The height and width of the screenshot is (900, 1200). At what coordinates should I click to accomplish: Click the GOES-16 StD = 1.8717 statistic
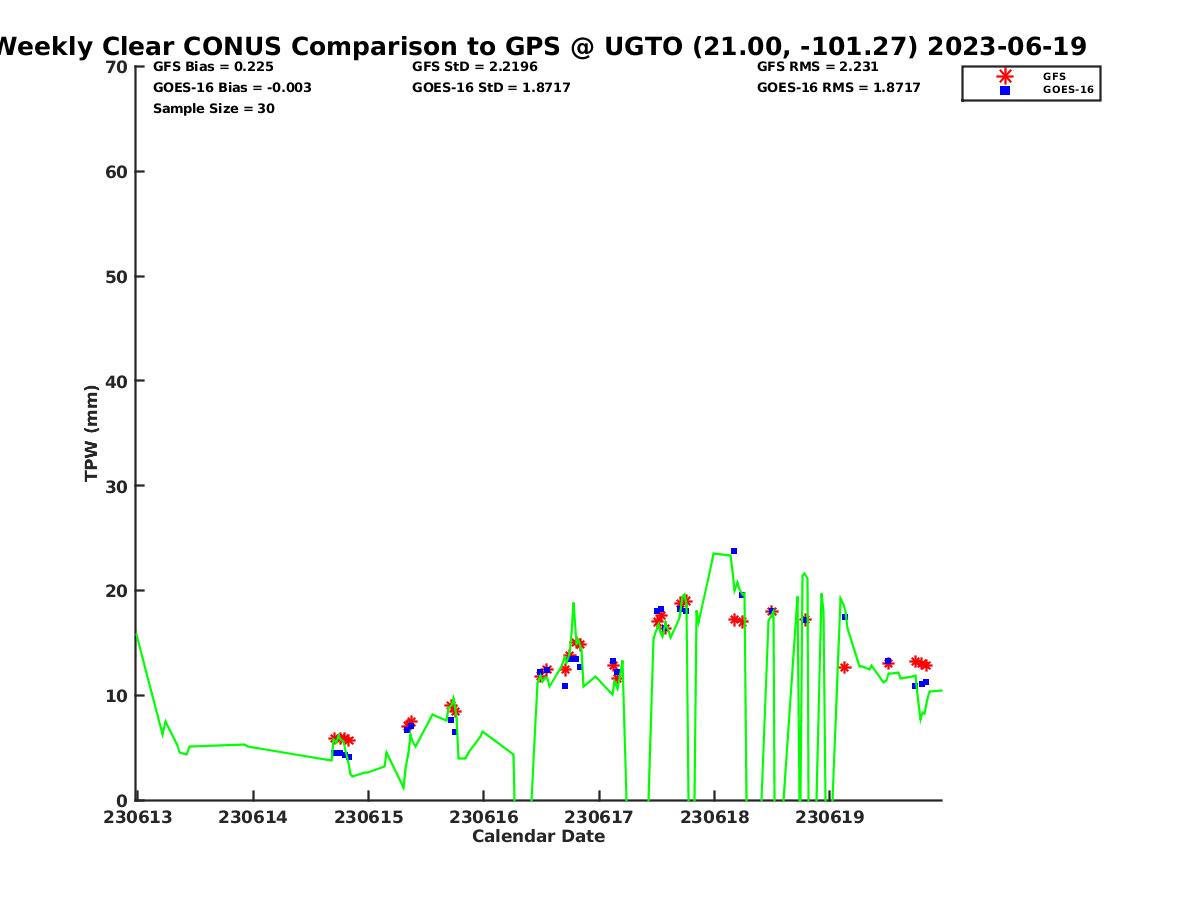coord(491,88)
